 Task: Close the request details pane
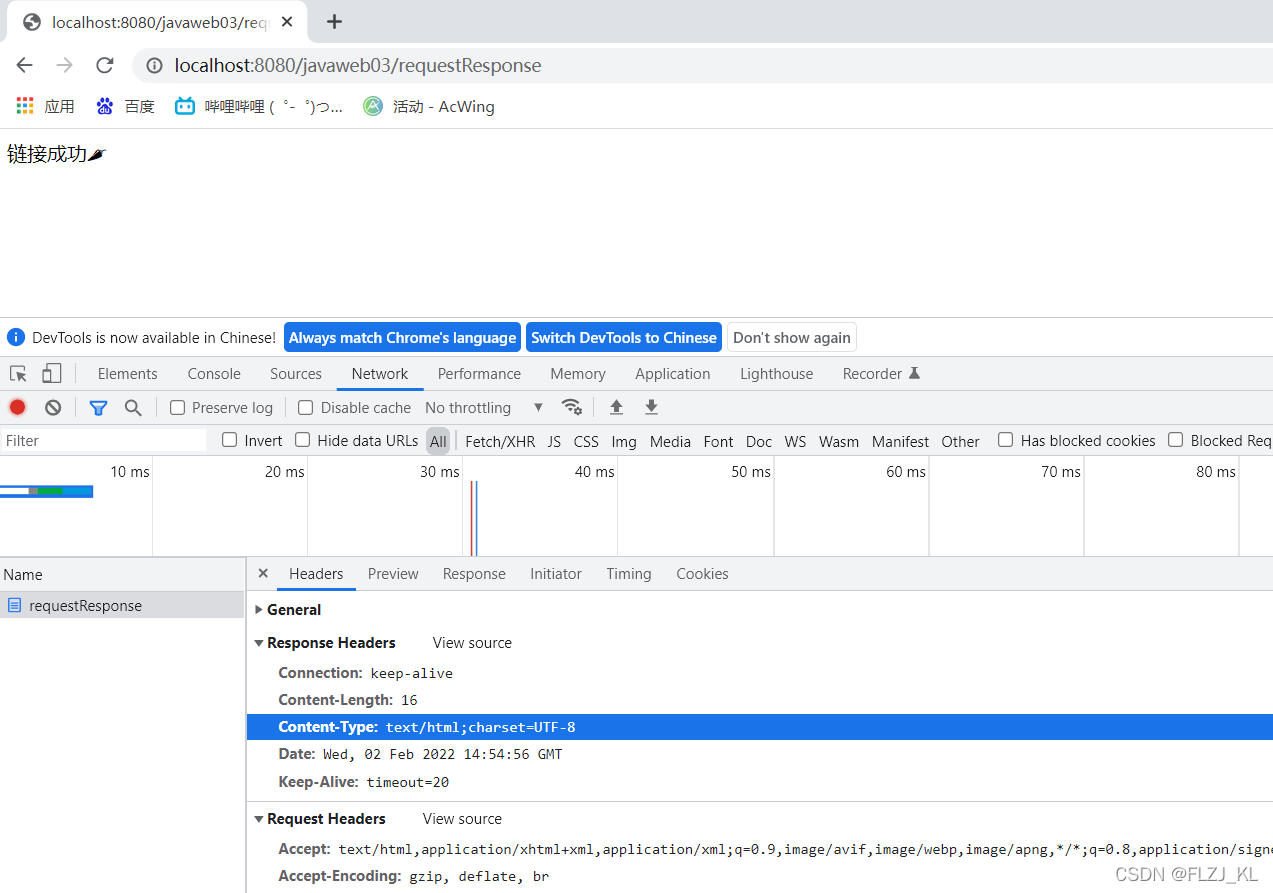tap(263, 573)
